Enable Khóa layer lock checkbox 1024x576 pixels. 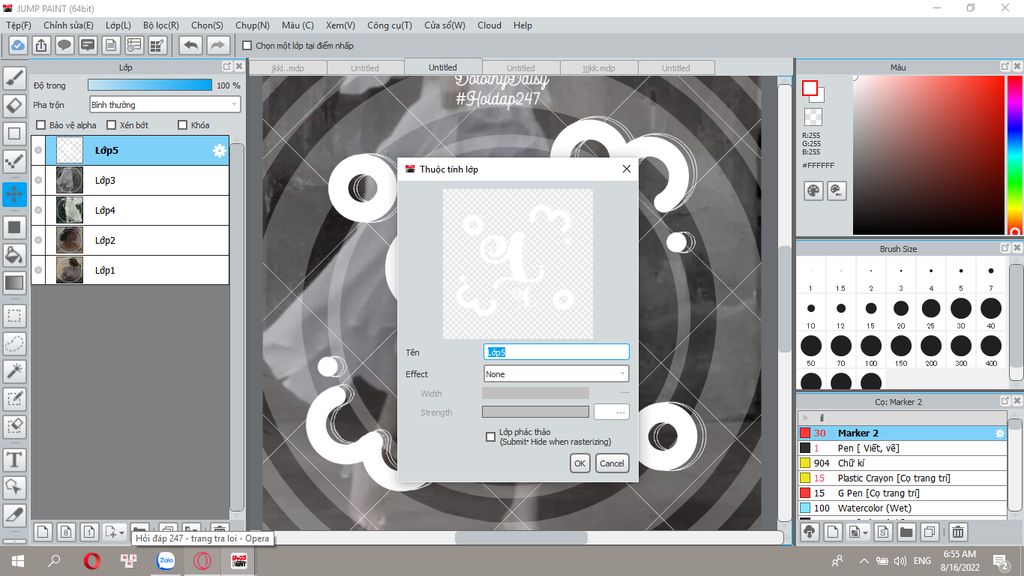click(182, 125)
